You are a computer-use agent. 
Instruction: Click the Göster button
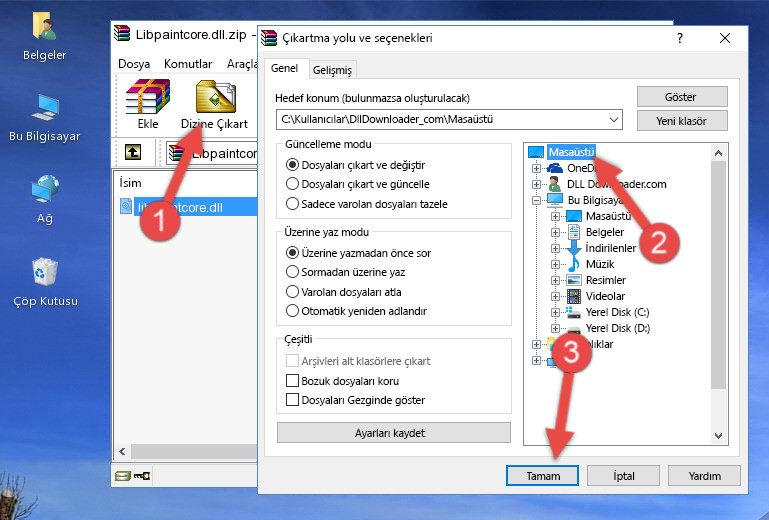(682, 97)
